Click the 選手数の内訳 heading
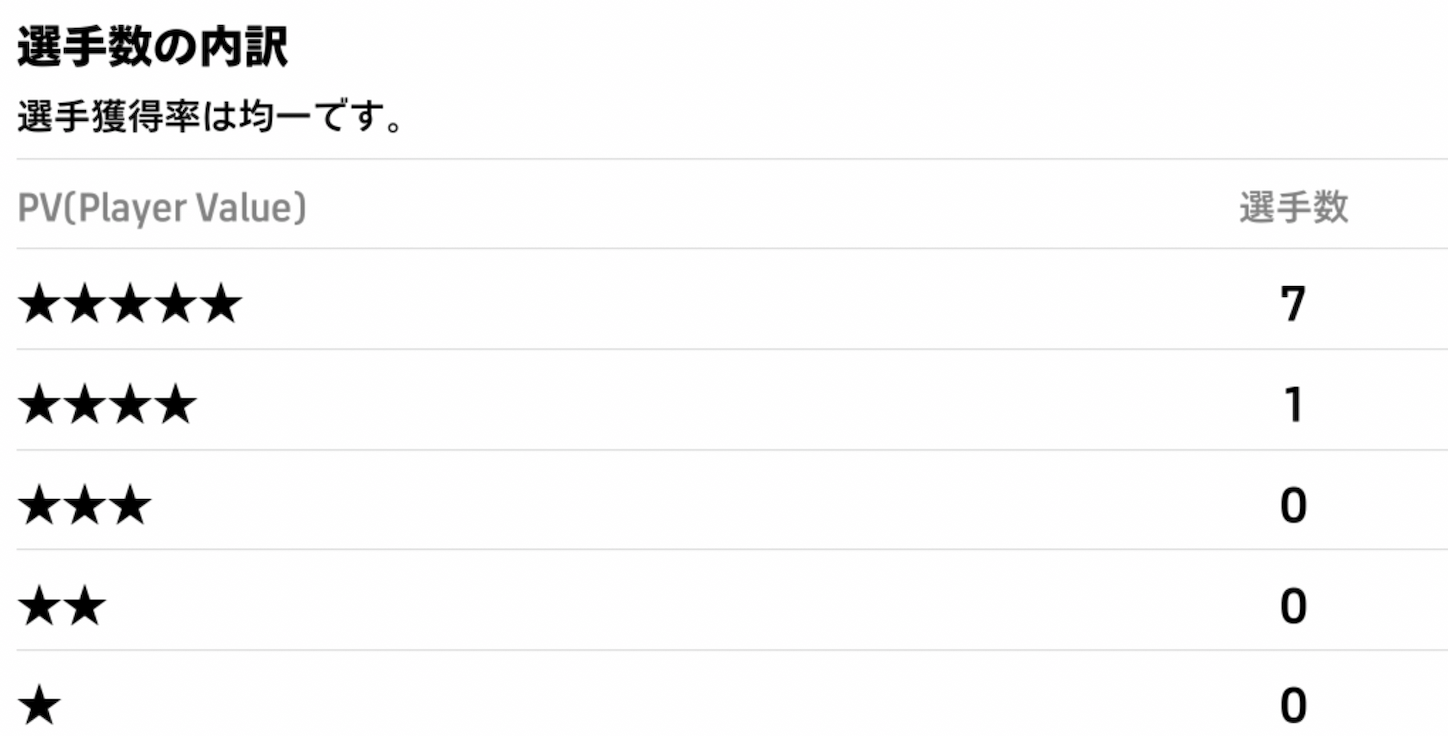1448x736 pixels. 152,50
